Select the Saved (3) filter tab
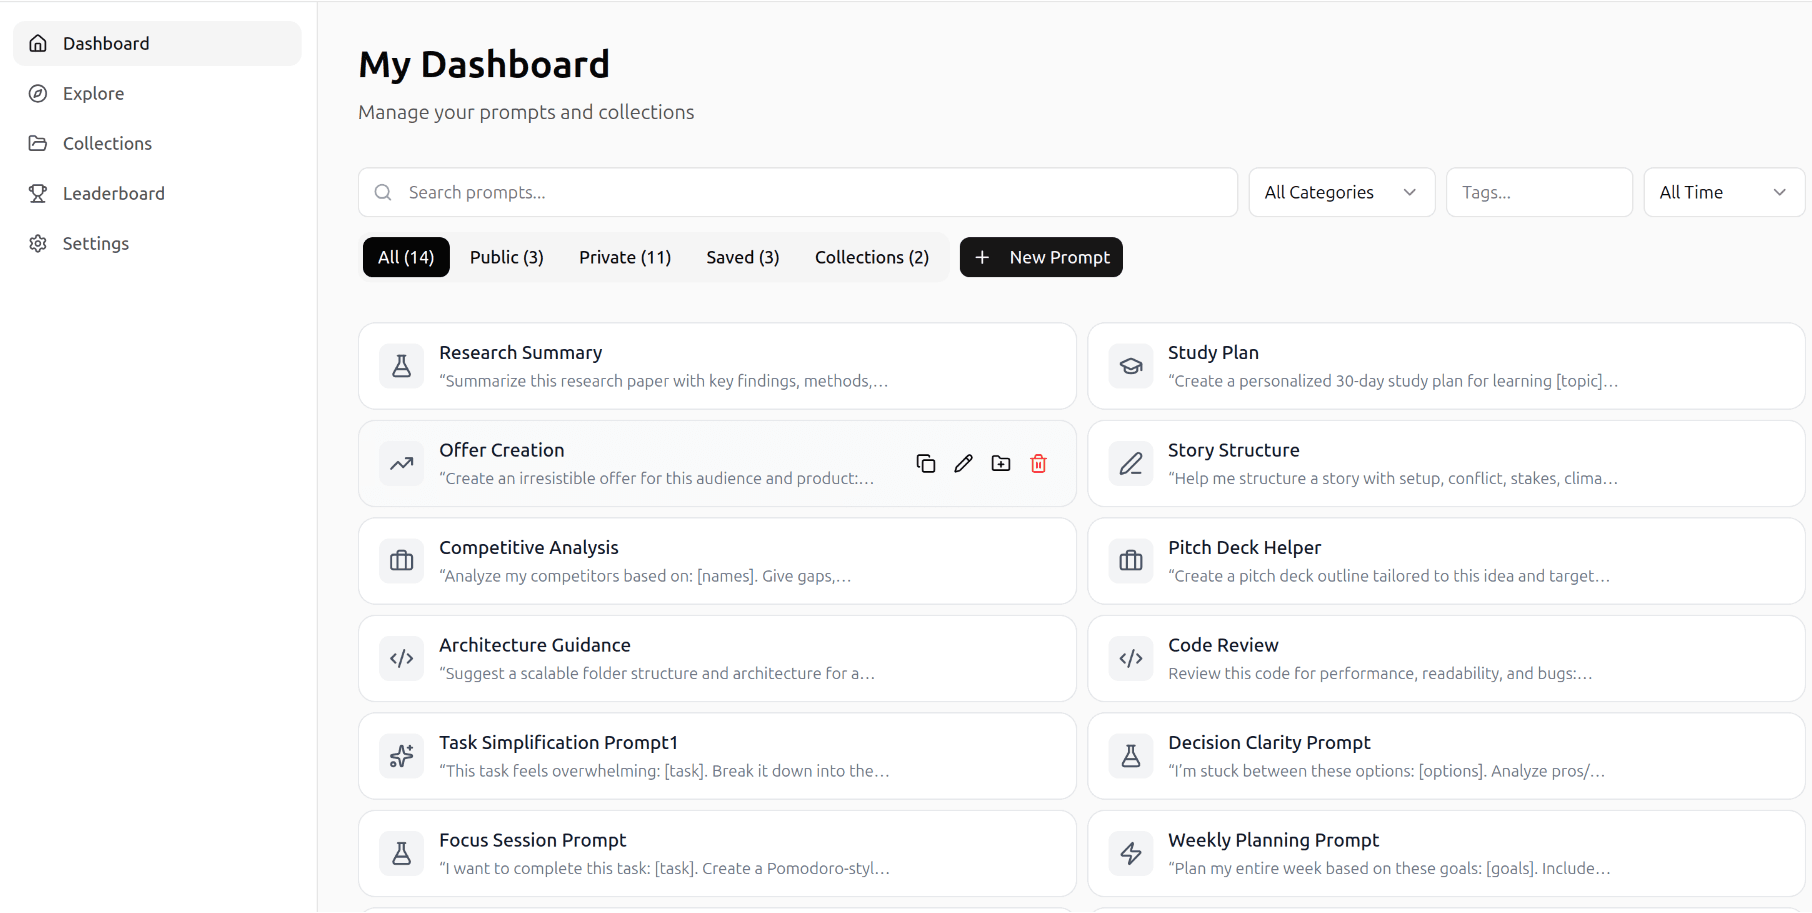 (x=742, y=257)
